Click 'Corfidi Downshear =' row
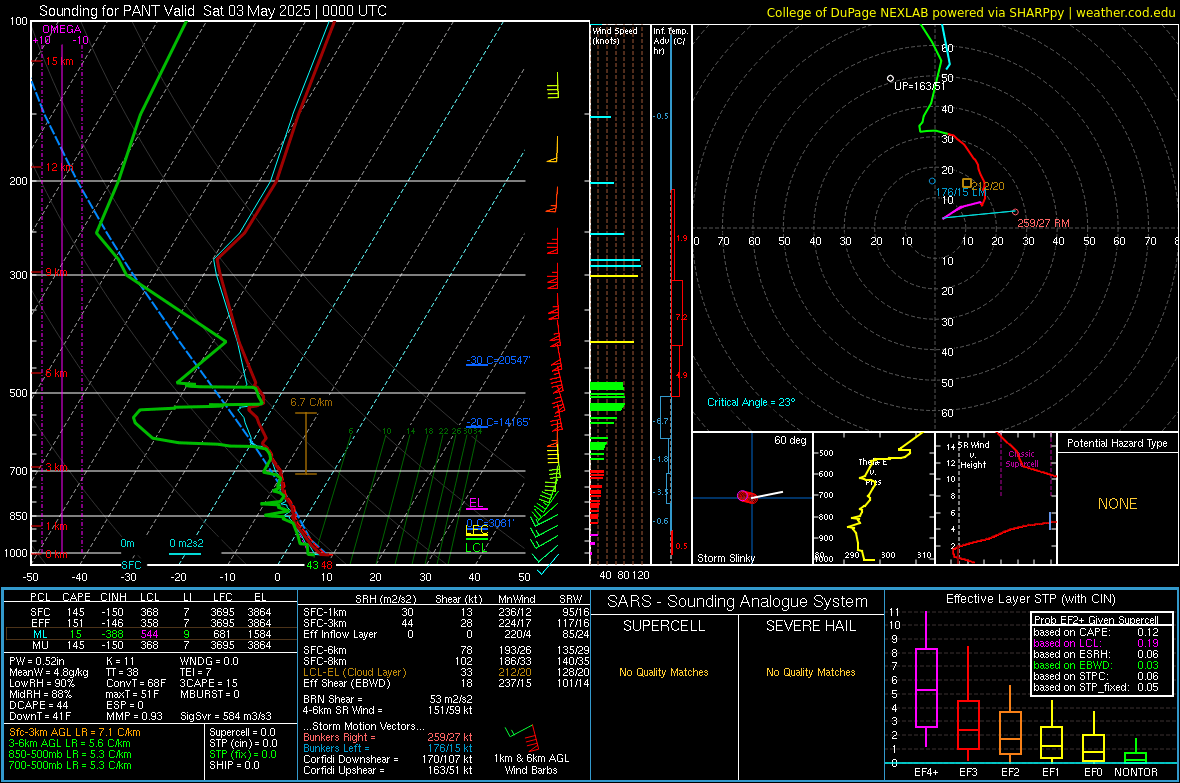The height and width of the screenshot is (783, 1180). point(388,759)
